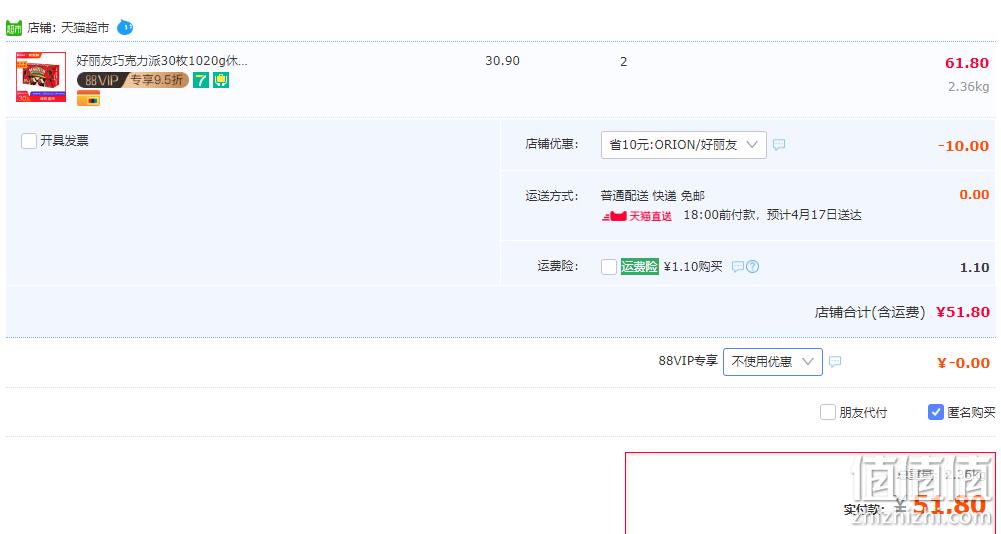Click the green 7-day return icon
This screenshot has width=1001, height=534.
[x=201, y=80]
